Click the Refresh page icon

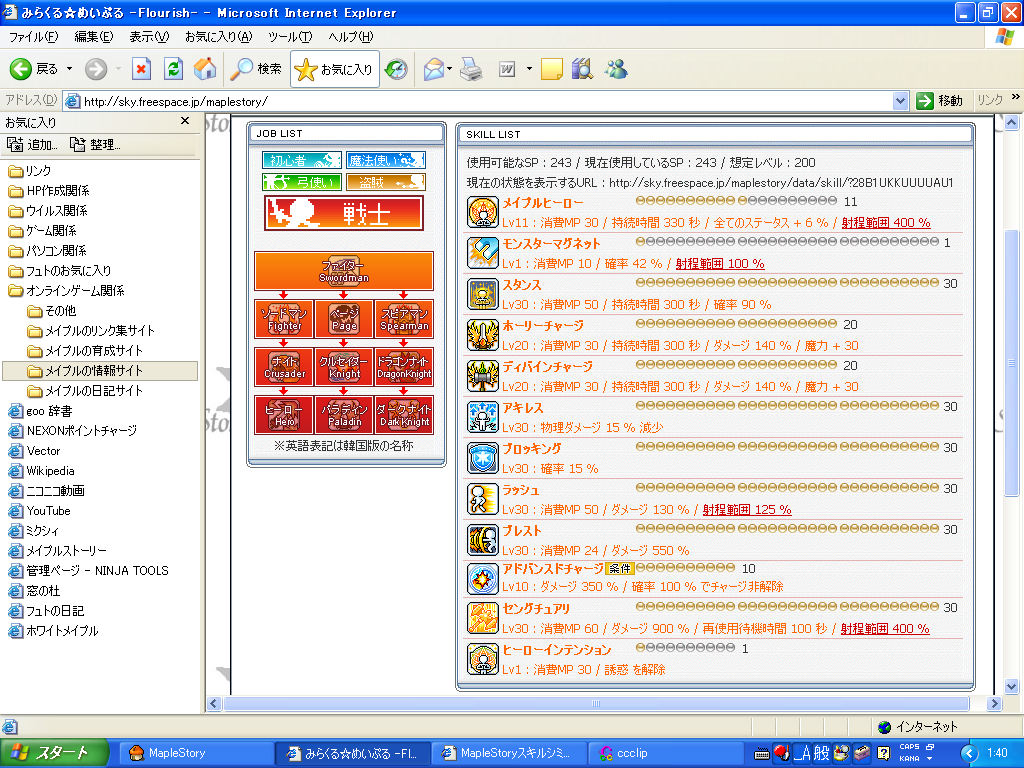[x=173, y=69]
